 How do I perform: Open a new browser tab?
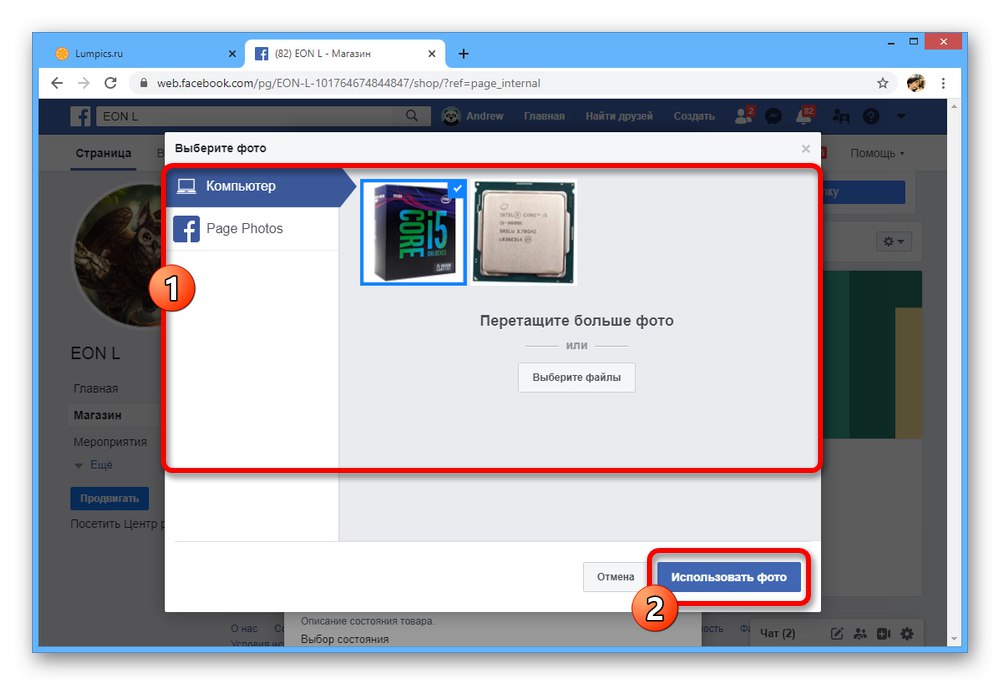coord(464,54)
